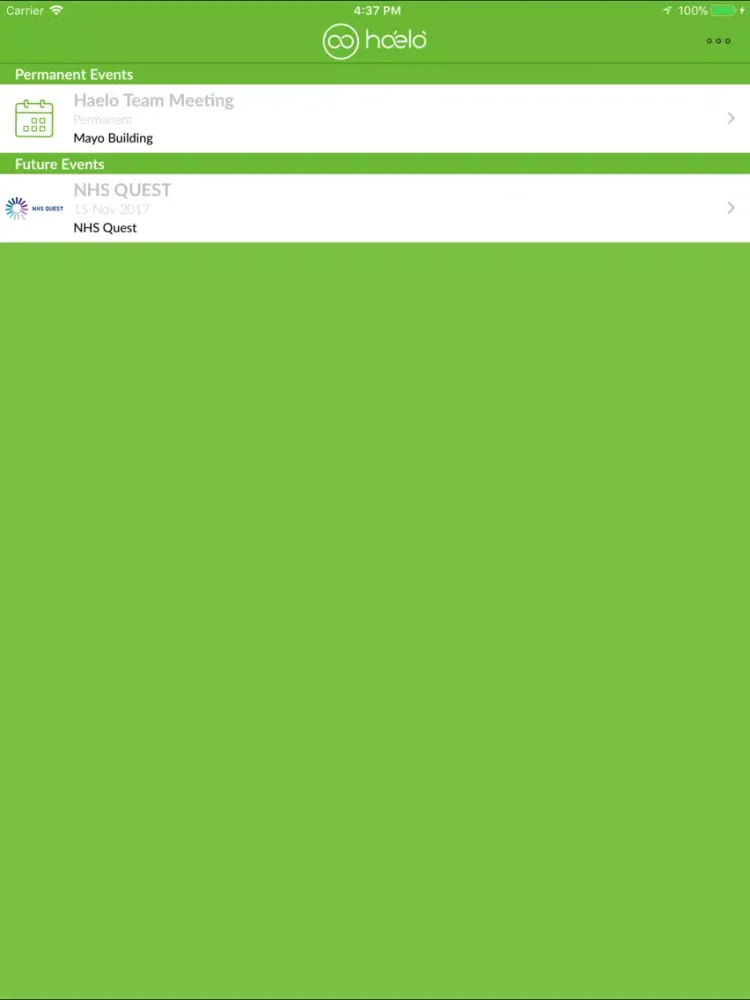Tap the 4:37 PM clock

click(x=377, y=10)
